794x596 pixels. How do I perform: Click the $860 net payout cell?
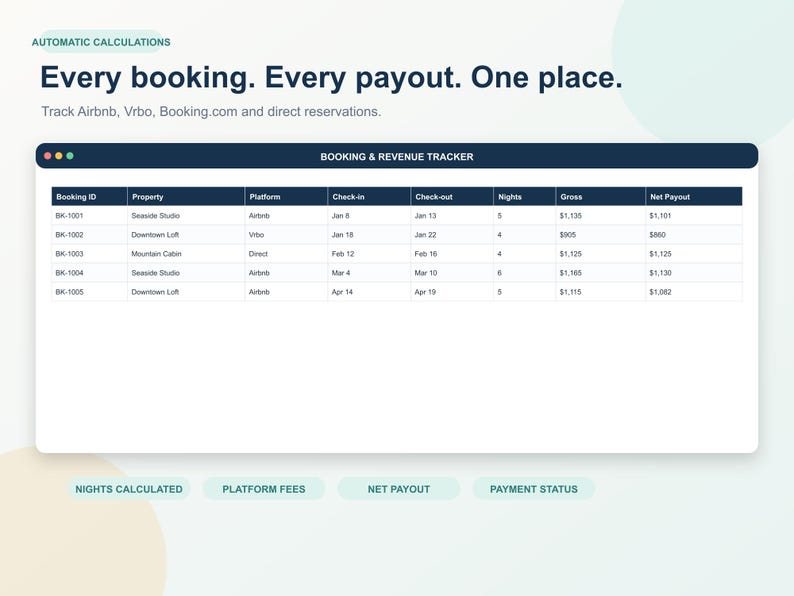[x=694, y=235]
